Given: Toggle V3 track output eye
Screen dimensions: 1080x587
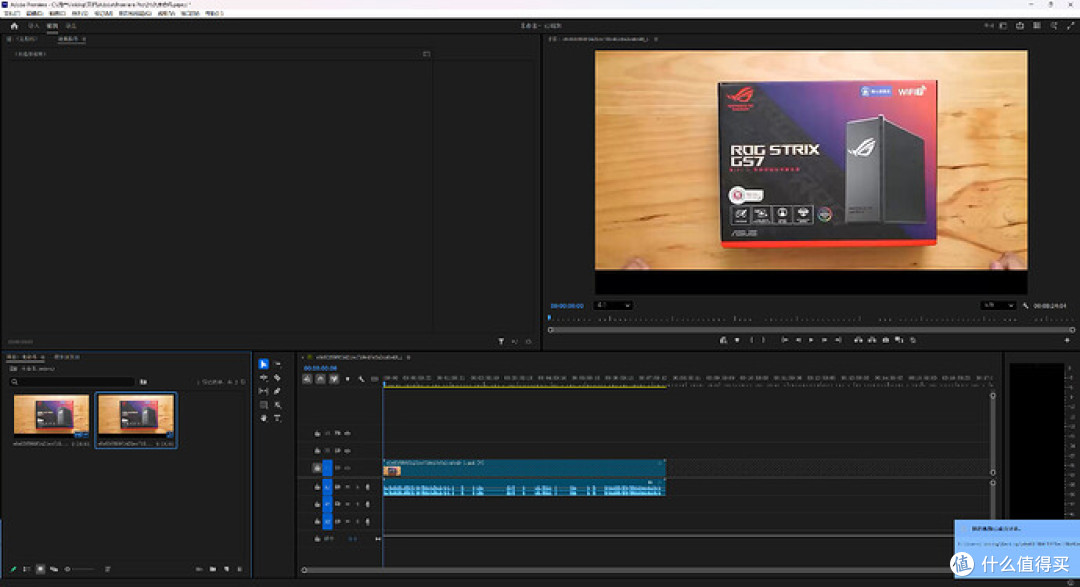Looking at the screenshot, I should pos(348,433).
